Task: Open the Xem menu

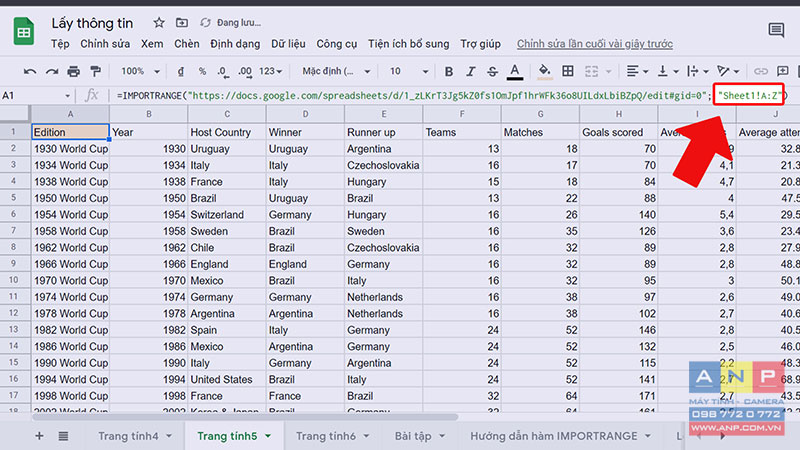Action: click(152, 44)
